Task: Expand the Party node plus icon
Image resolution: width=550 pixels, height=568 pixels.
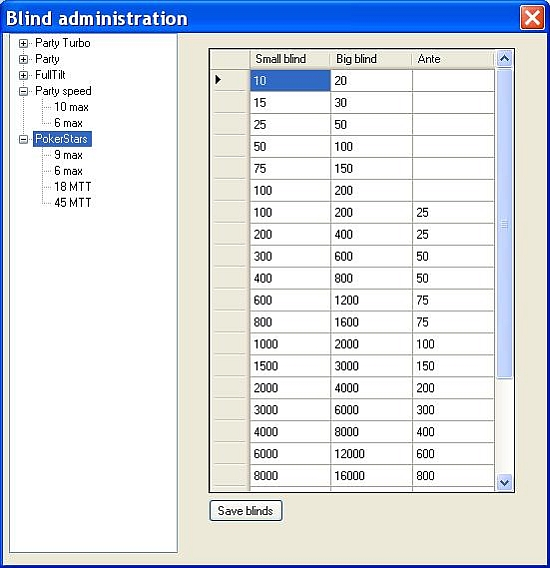Action: (24, 59)
